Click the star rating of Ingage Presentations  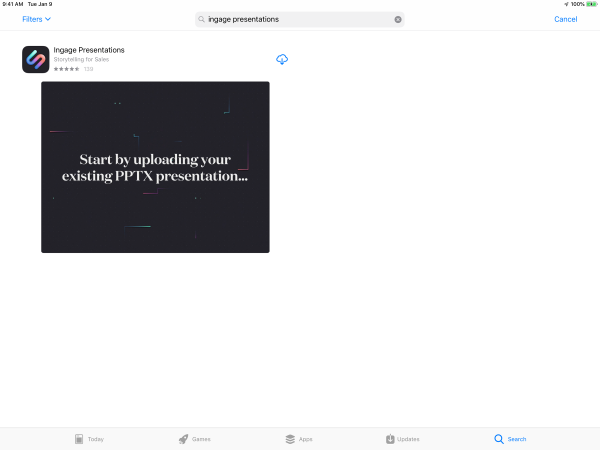point(67,69)
